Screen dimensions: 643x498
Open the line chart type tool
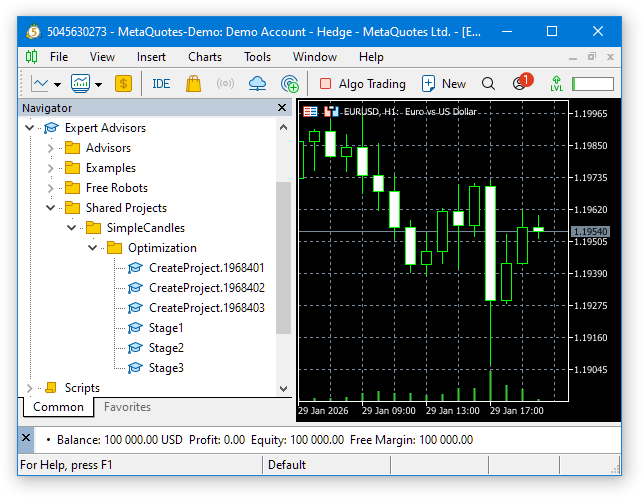pos(40,84)
